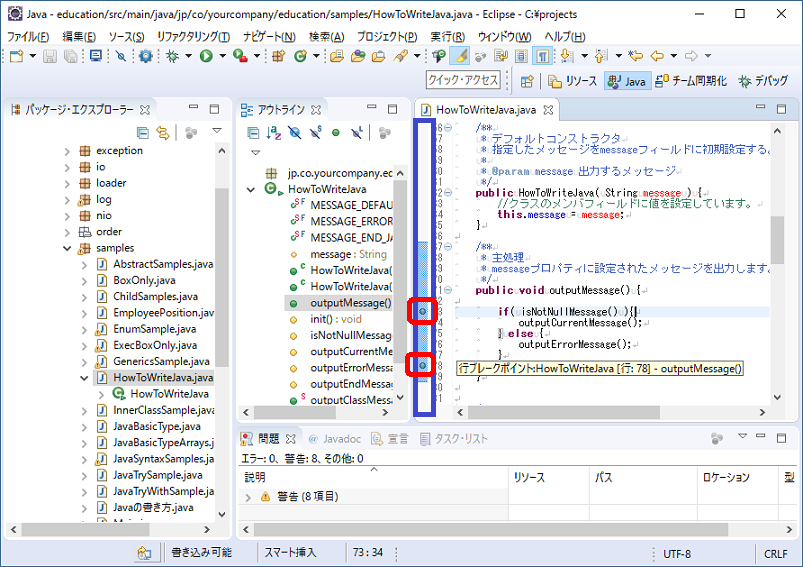Toggle alphabetical Sort in Outline toolbar

coord(274,133)
